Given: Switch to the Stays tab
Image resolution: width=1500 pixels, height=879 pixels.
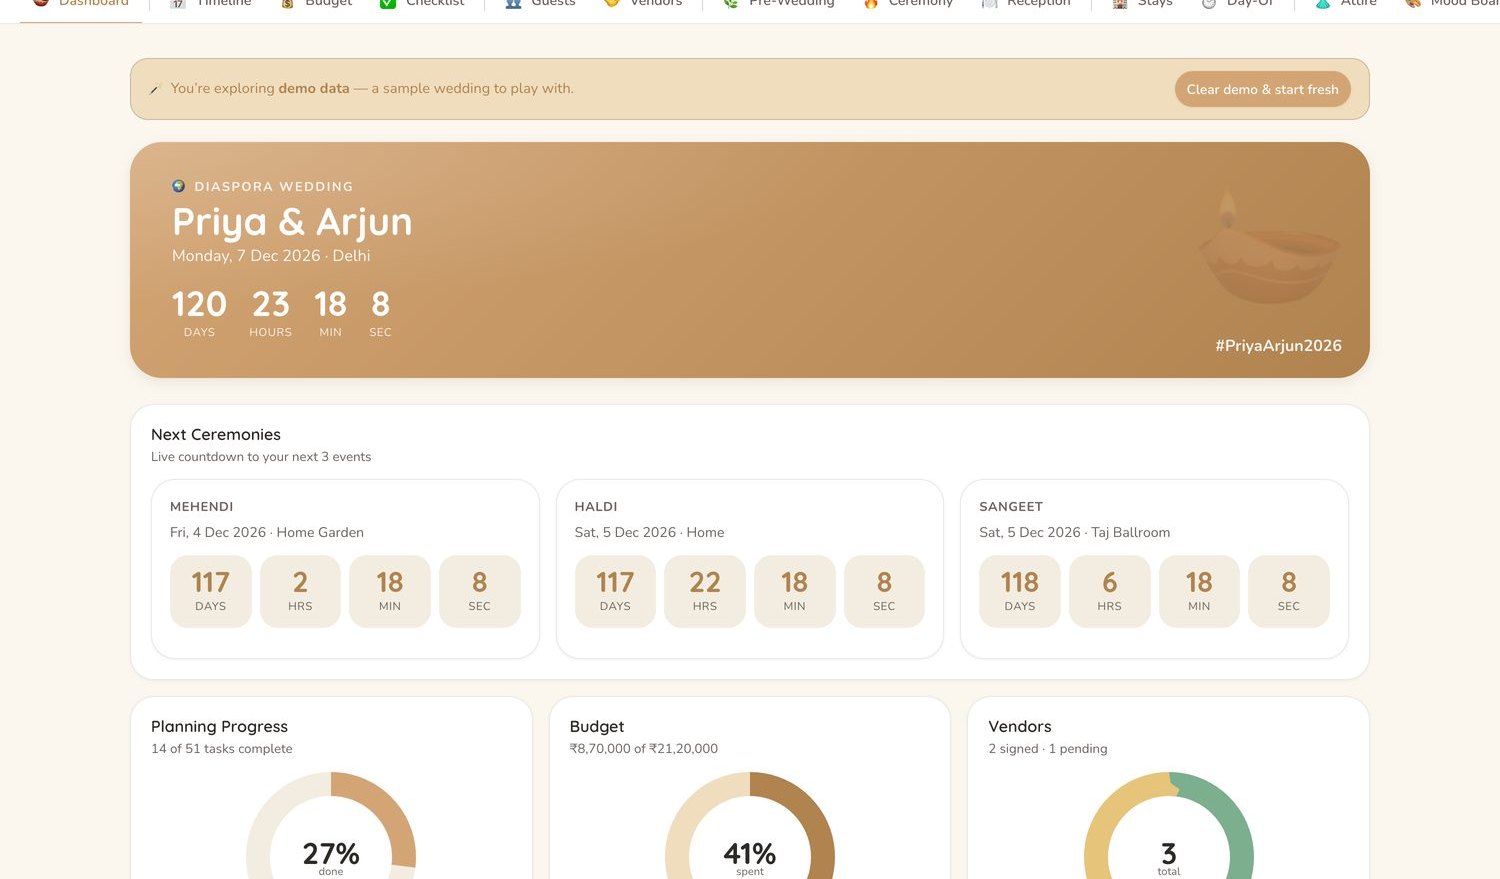Looking at the screenshot, I should coord(1143,4).
